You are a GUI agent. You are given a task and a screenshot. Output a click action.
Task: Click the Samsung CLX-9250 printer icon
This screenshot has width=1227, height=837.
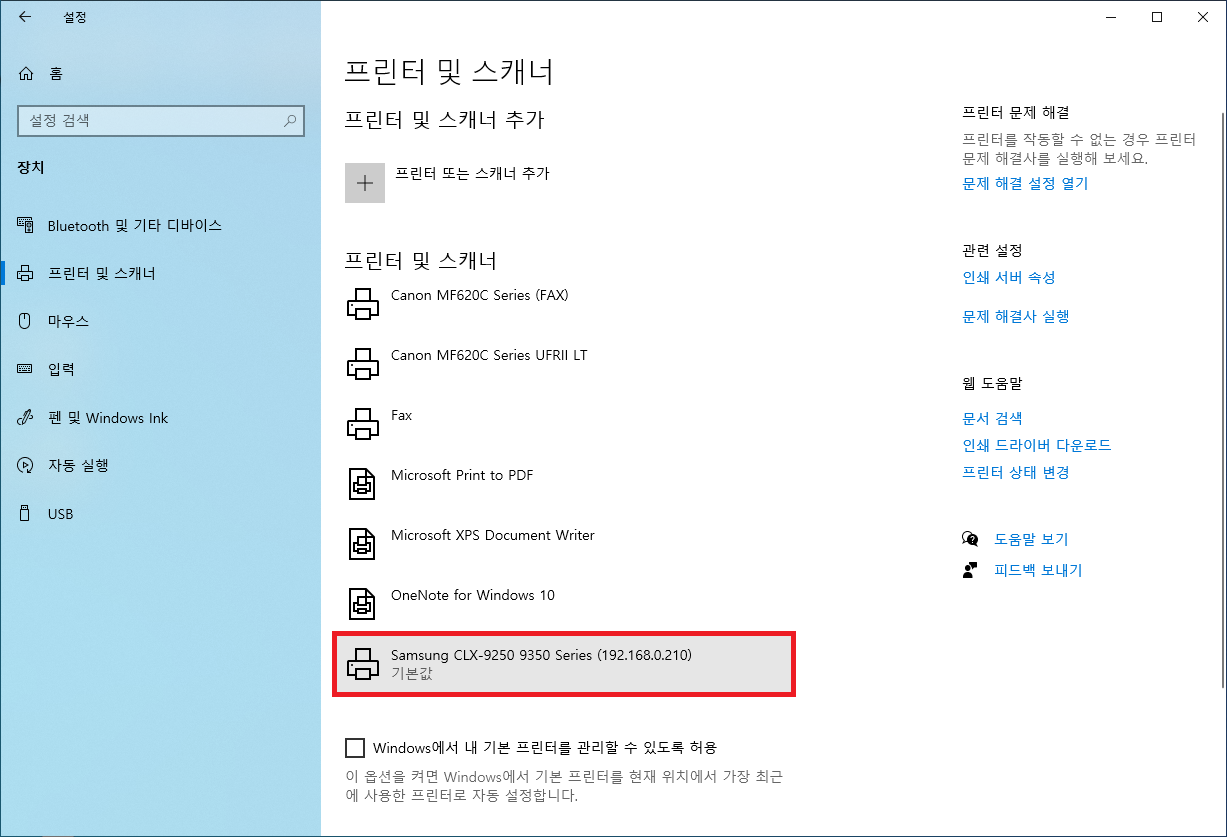coord(363,664)
